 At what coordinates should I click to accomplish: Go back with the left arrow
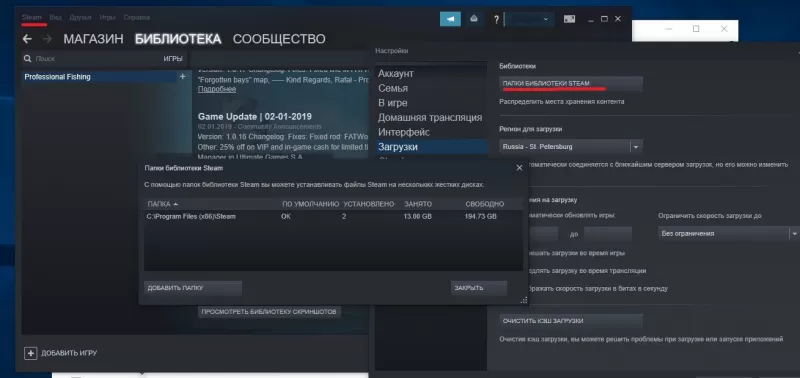click(27, 39)
